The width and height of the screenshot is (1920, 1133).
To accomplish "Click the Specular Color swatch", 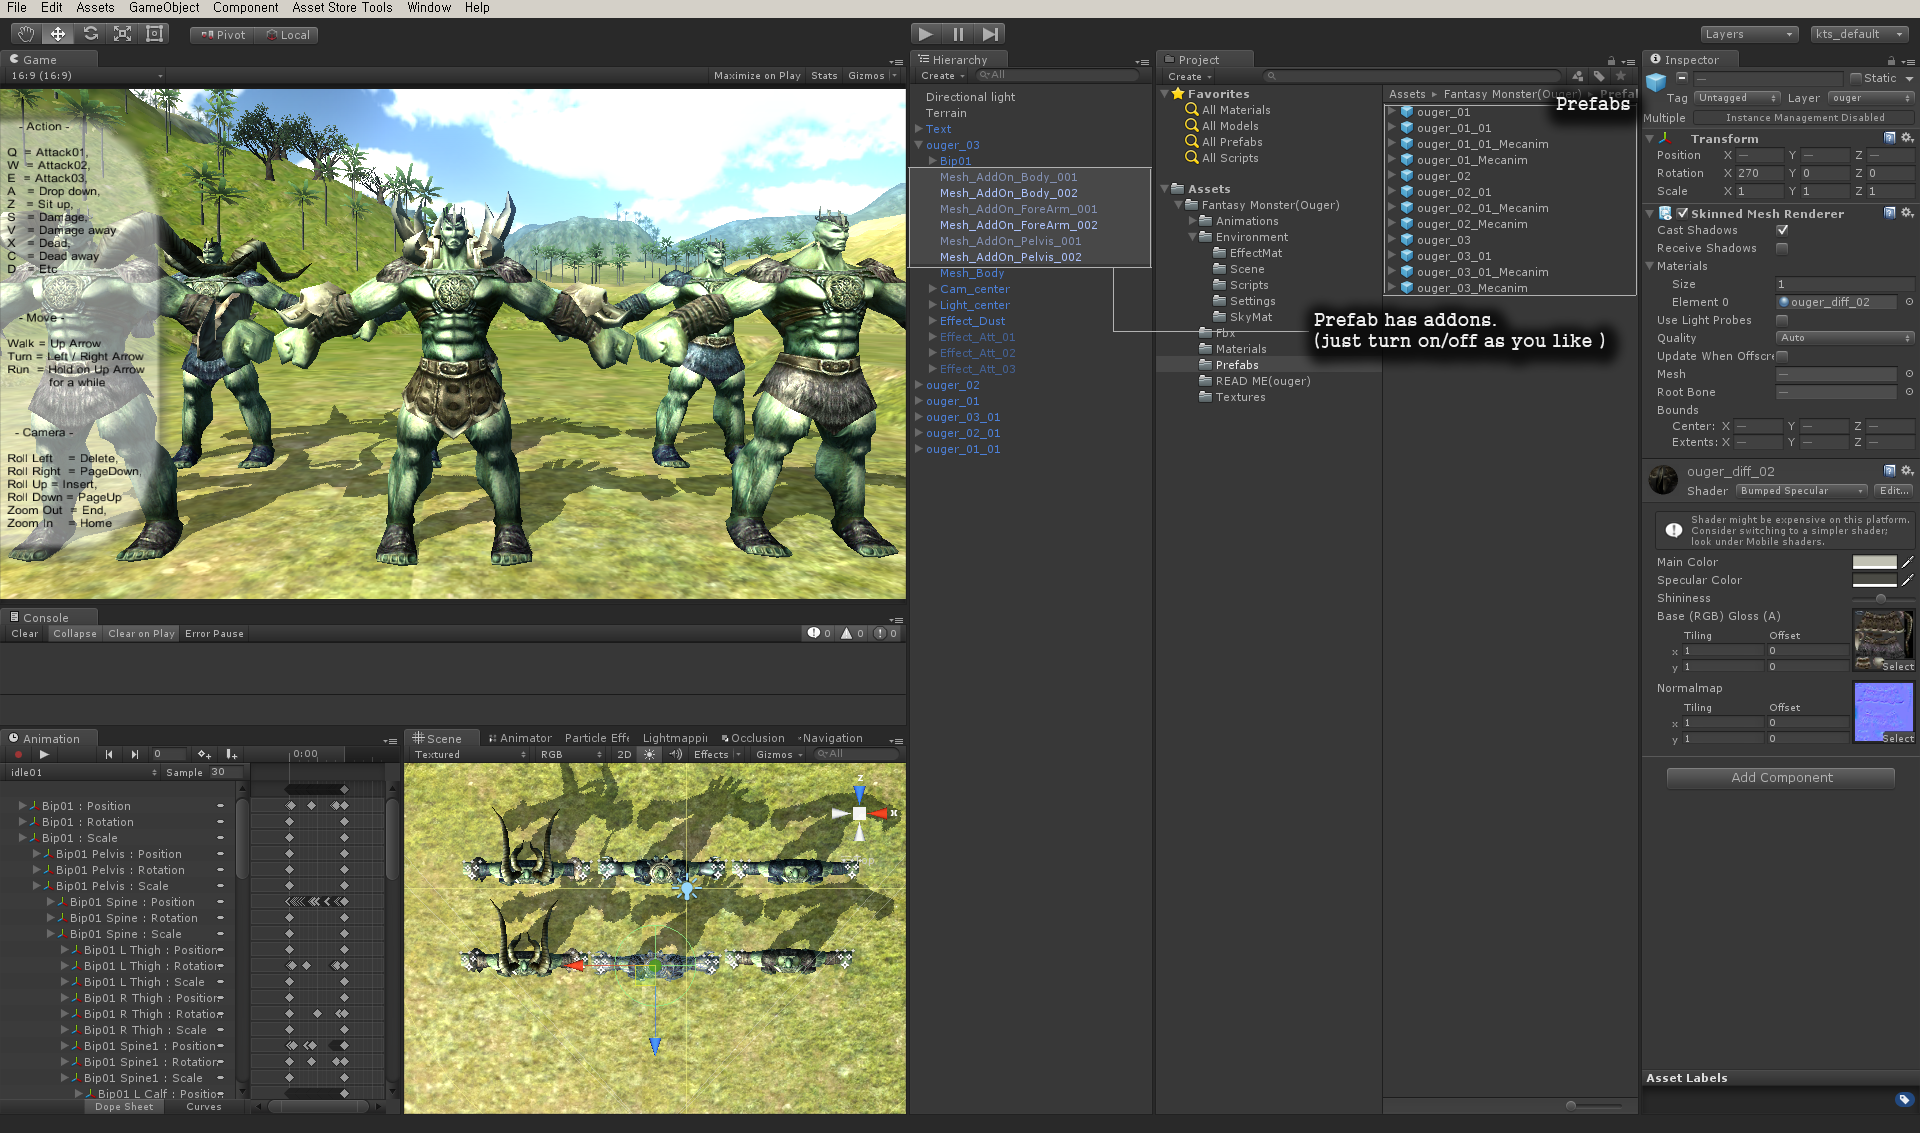I will pyautogui.click(x=1874, y=580).
